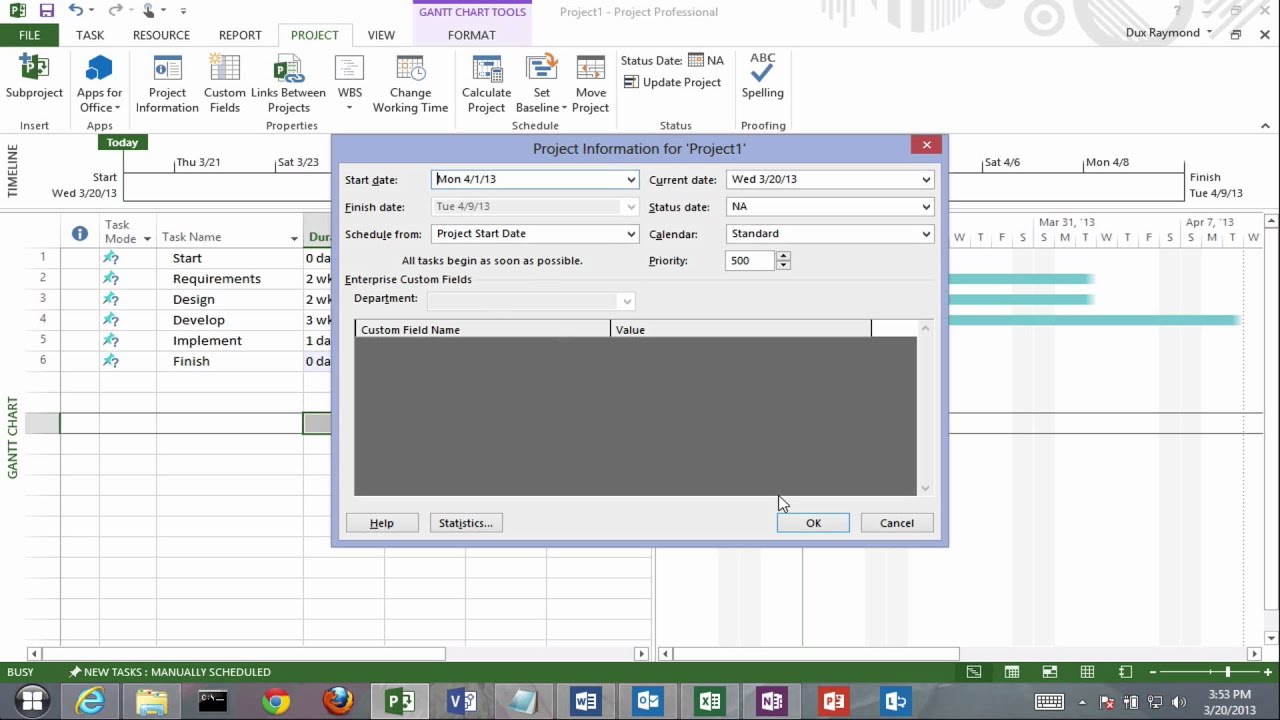Open the WBS menu
This screenshot has height=720, width=1280.
349,84
